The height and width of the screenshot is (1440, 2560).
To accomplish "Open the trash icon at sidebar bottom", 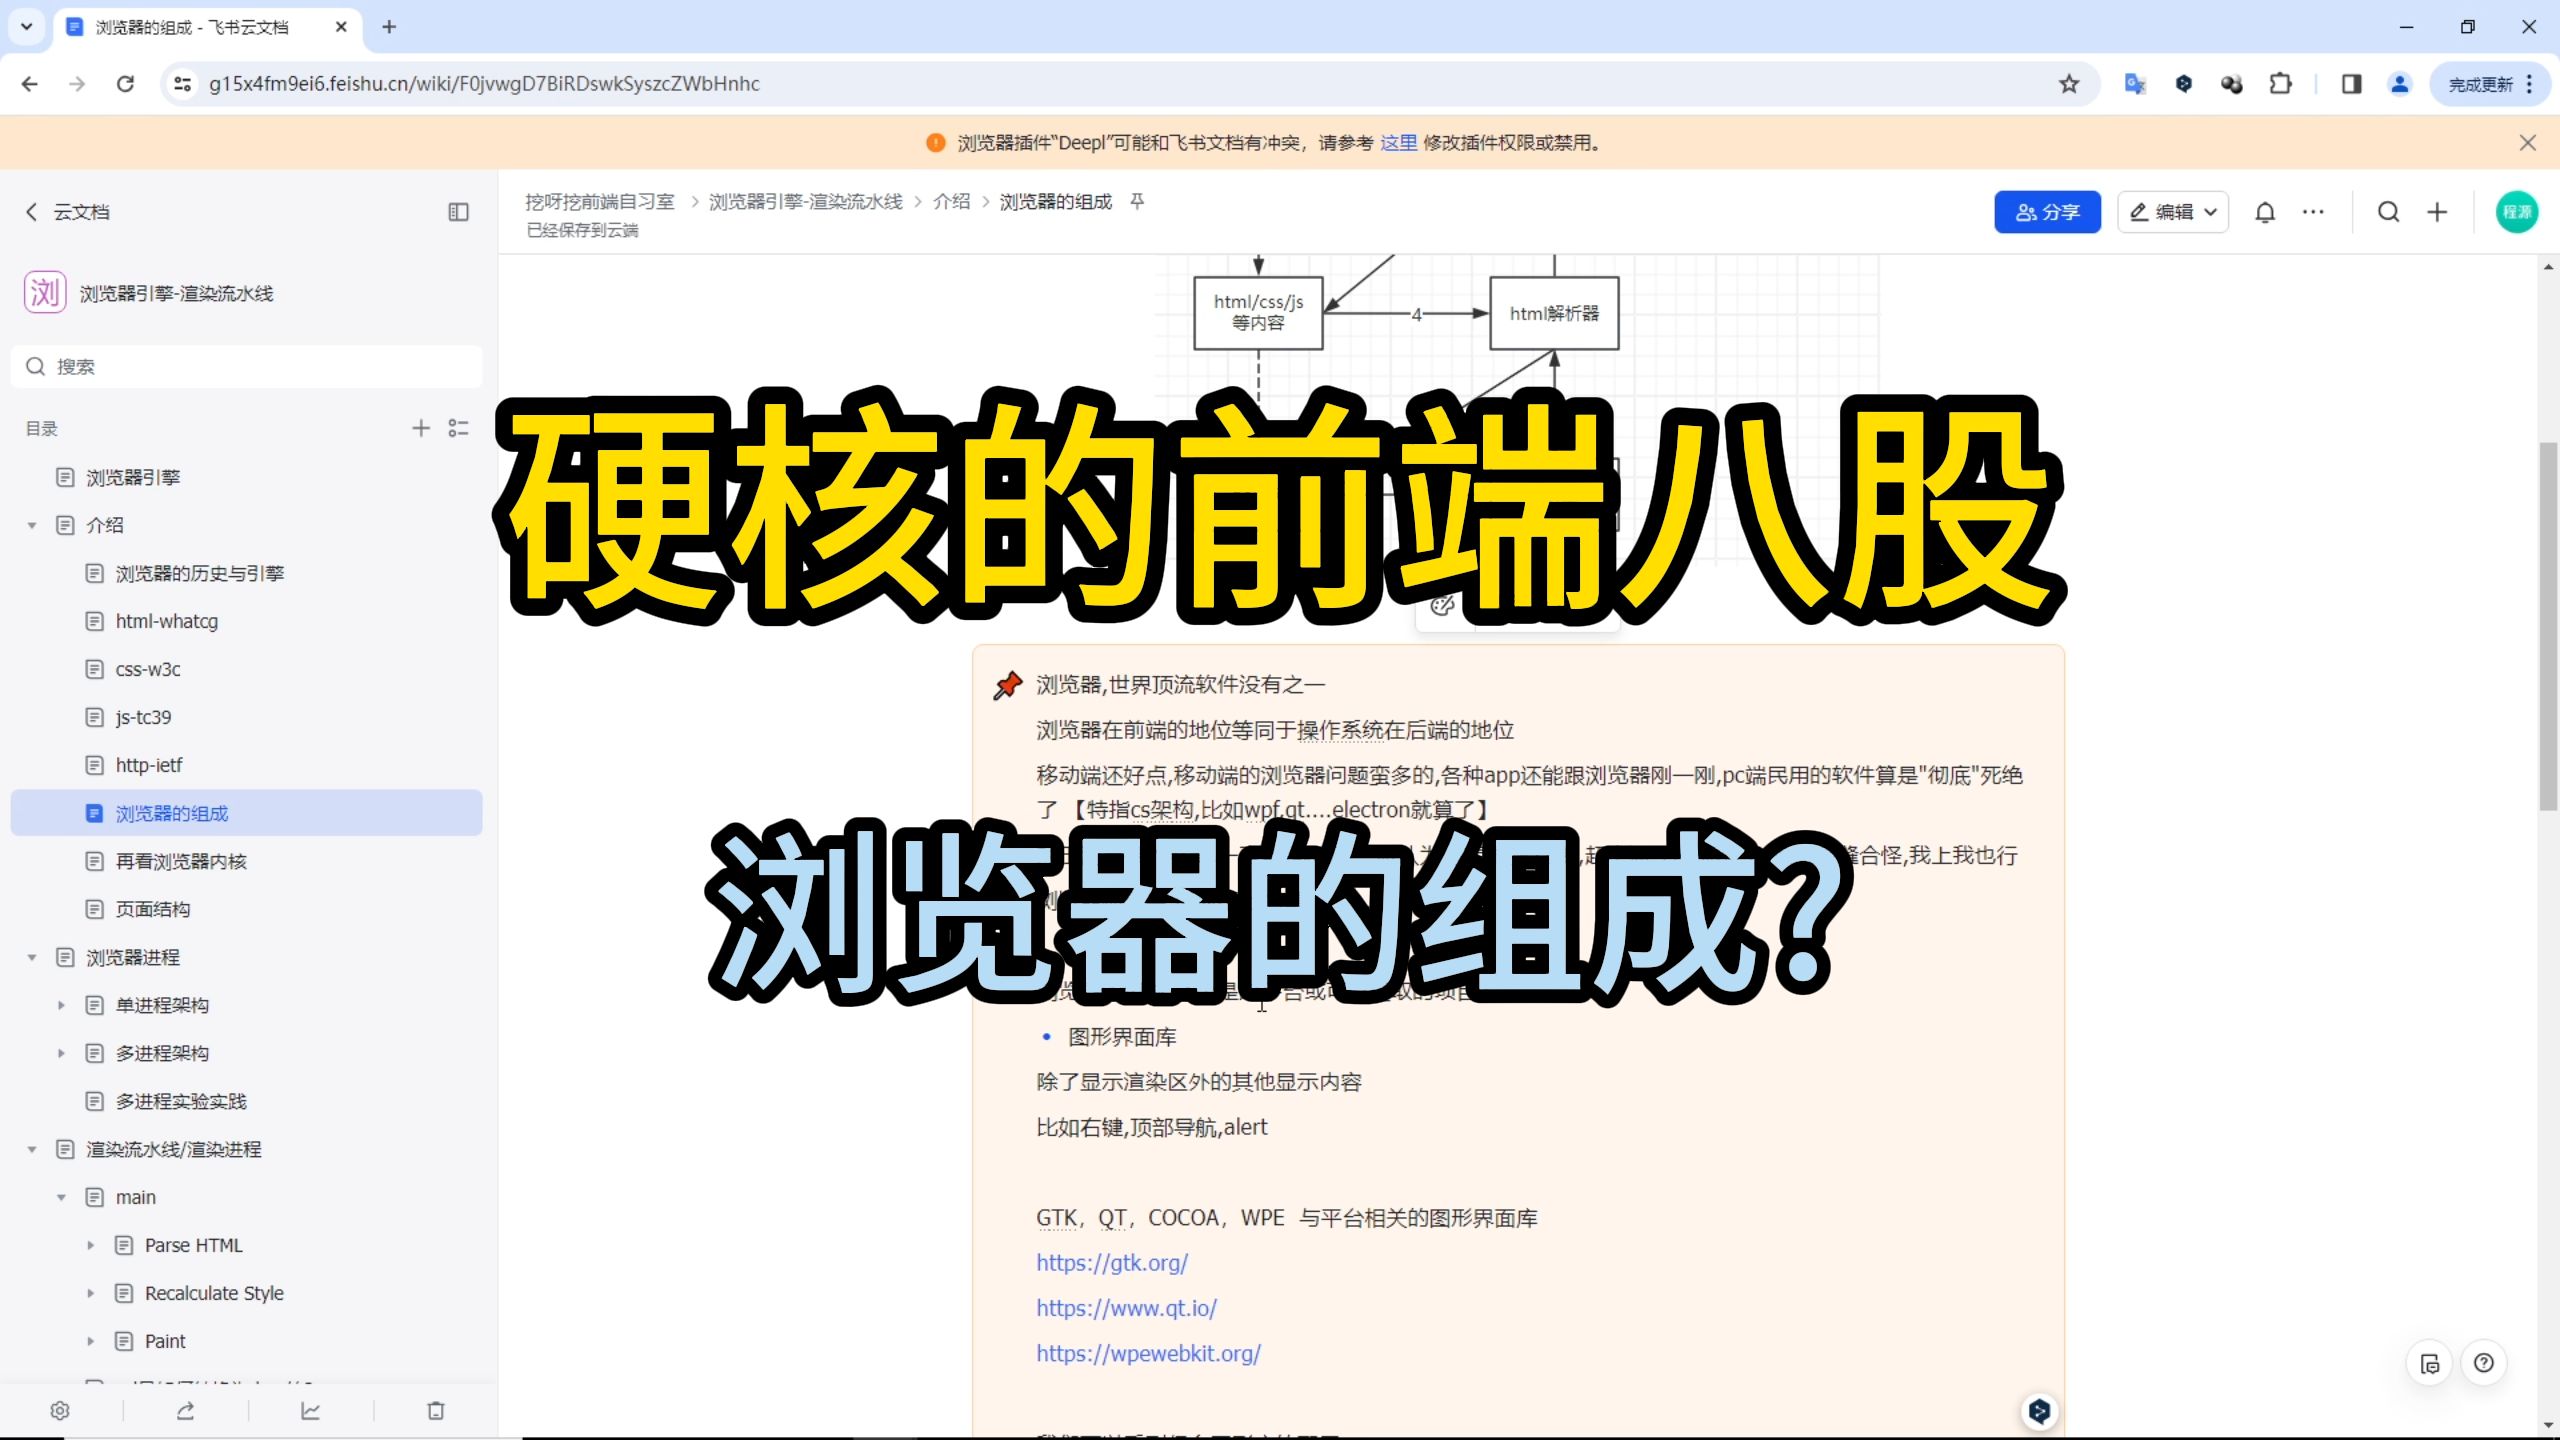I will pyautogui.click(x=436, y=1410).
